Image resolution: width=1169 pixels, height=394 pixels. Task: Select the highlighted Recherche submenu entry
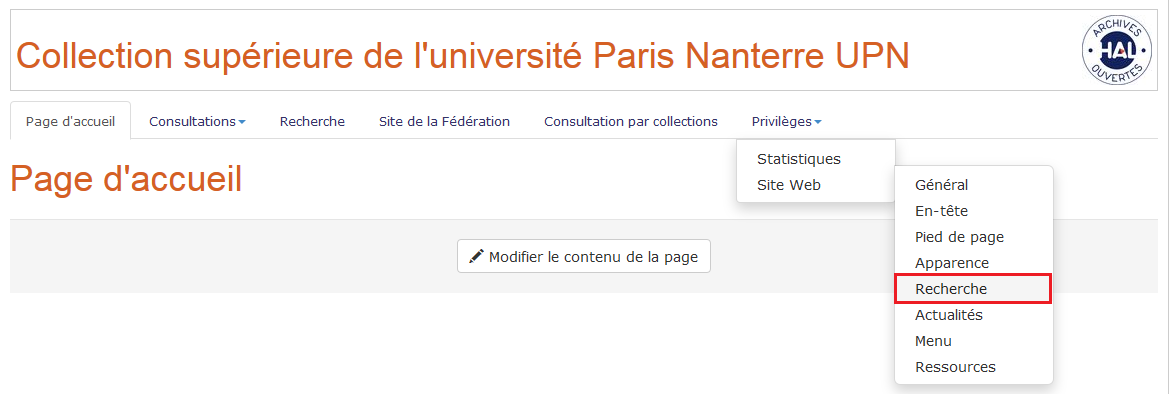pos(973,289)
